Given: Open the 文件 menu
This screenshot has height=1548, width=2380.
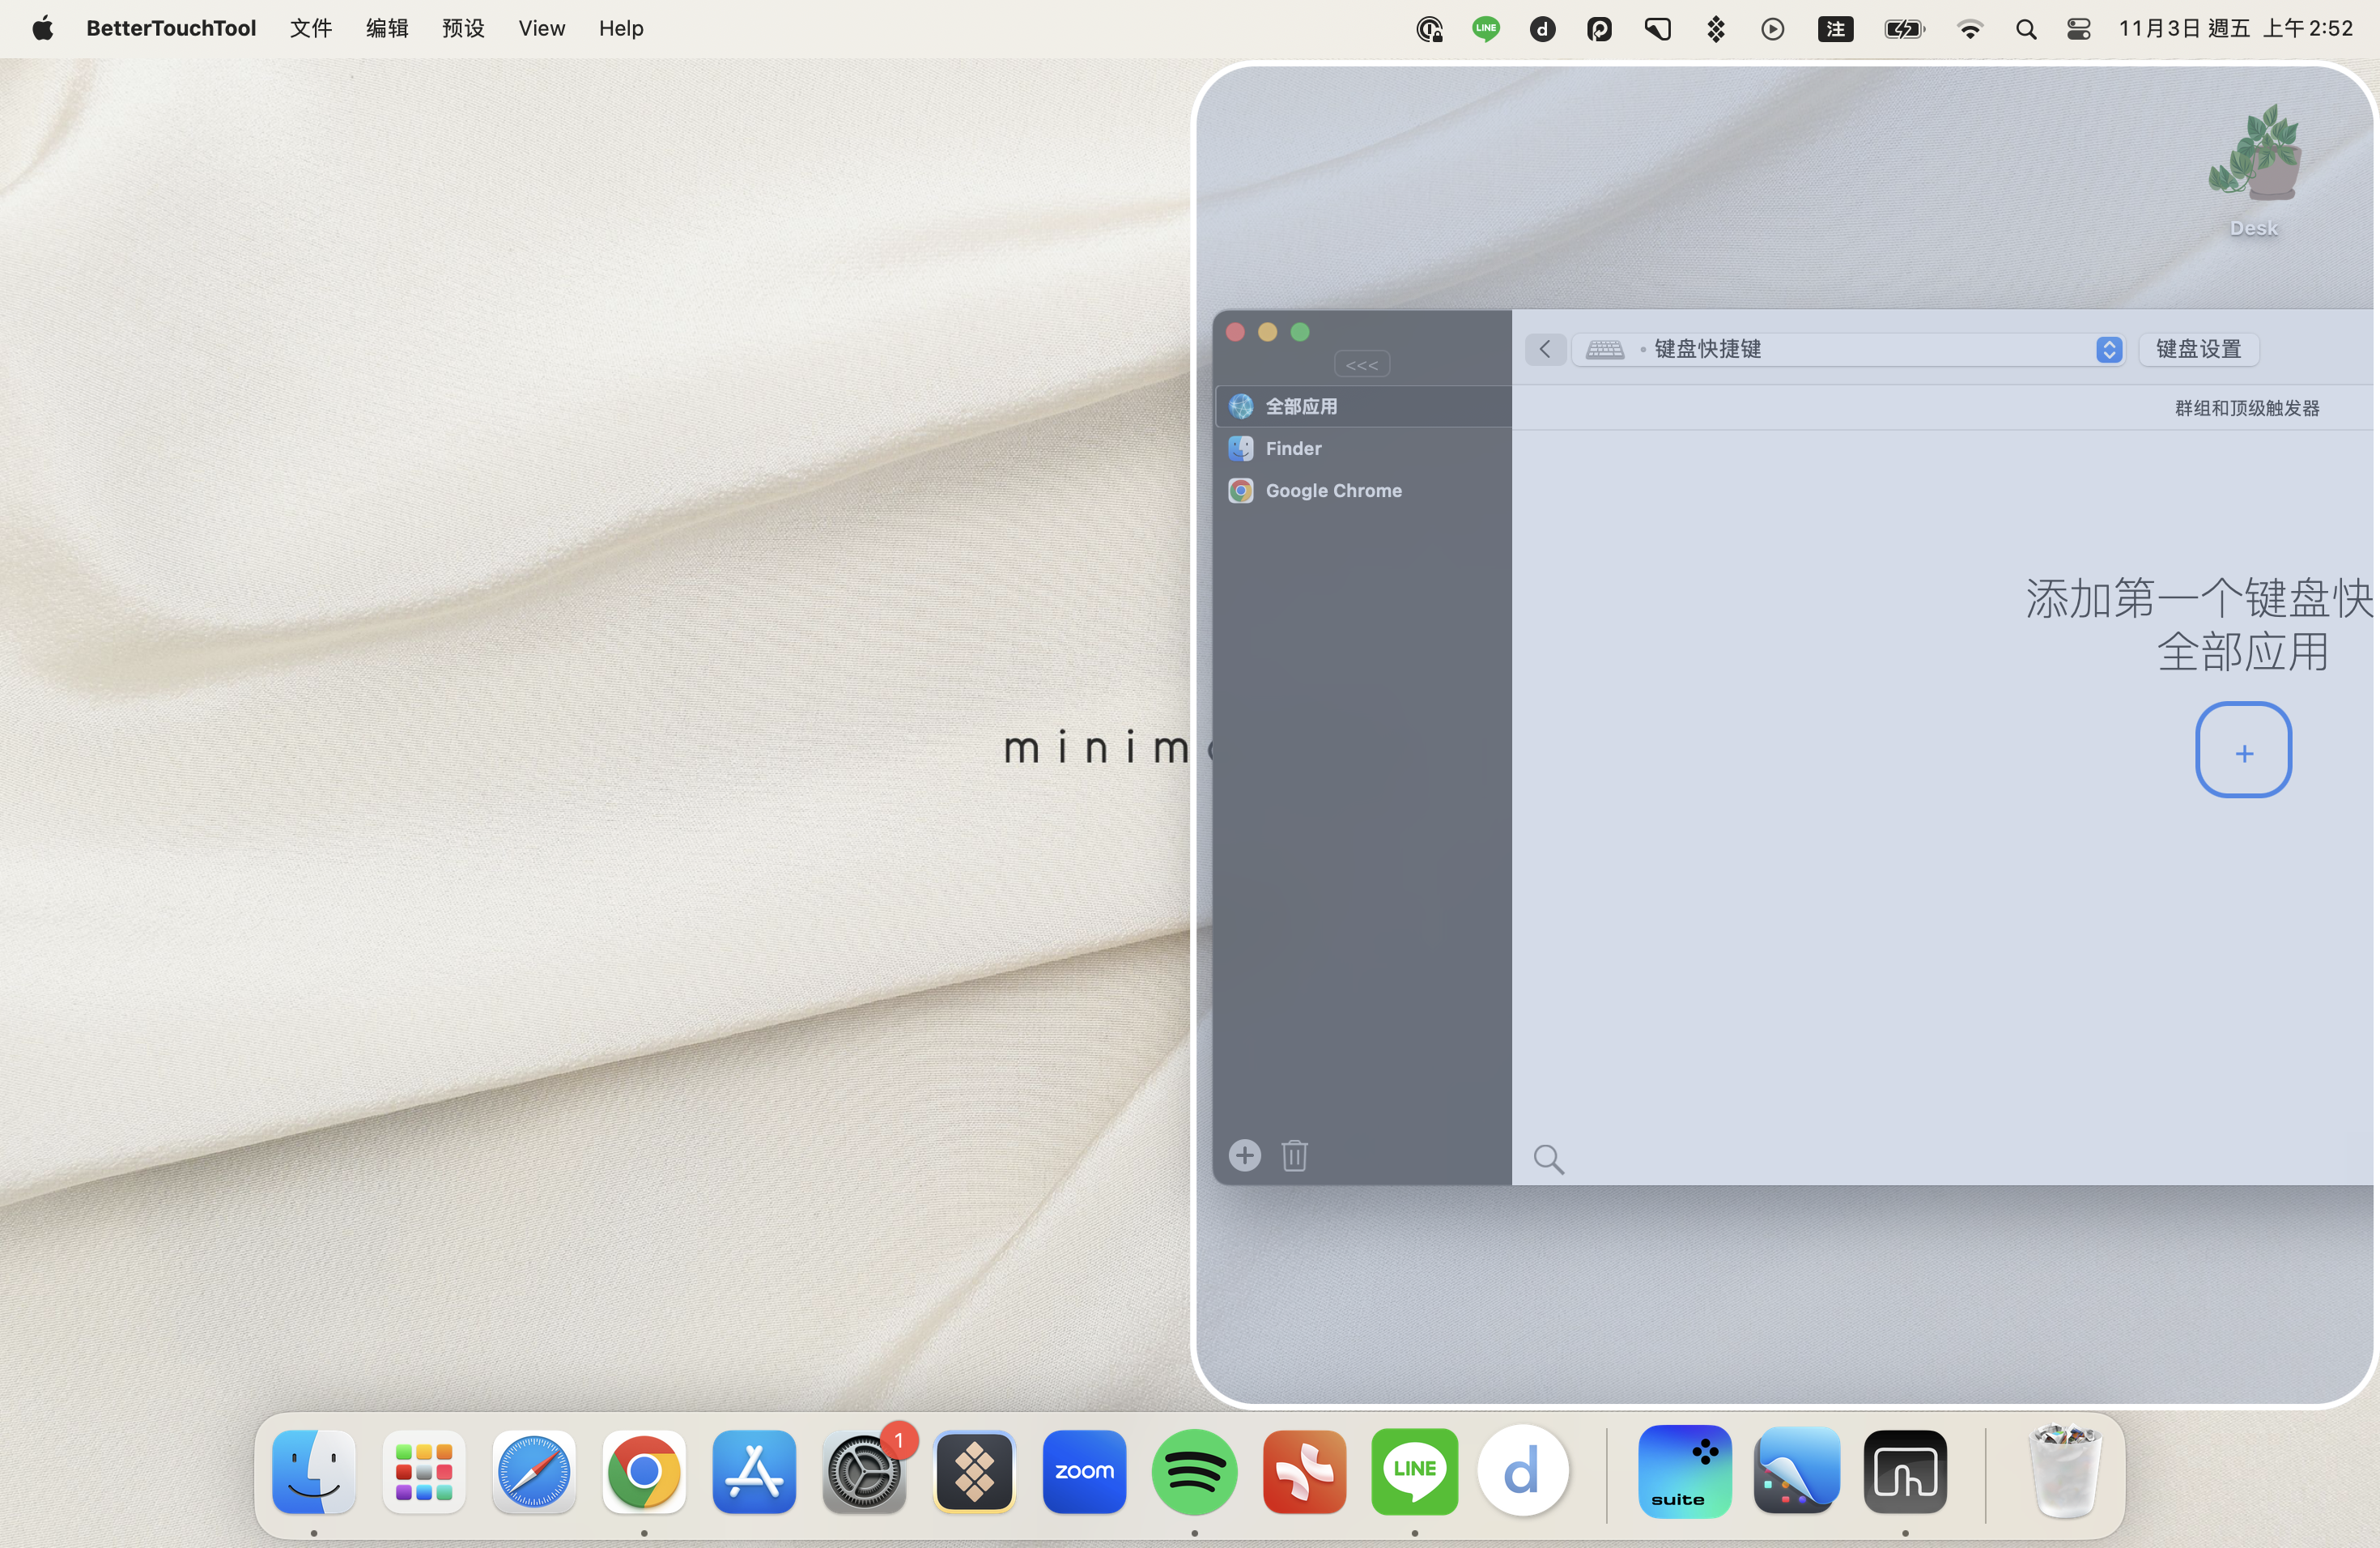Looking at the screenshot, I should click(310, 28).
